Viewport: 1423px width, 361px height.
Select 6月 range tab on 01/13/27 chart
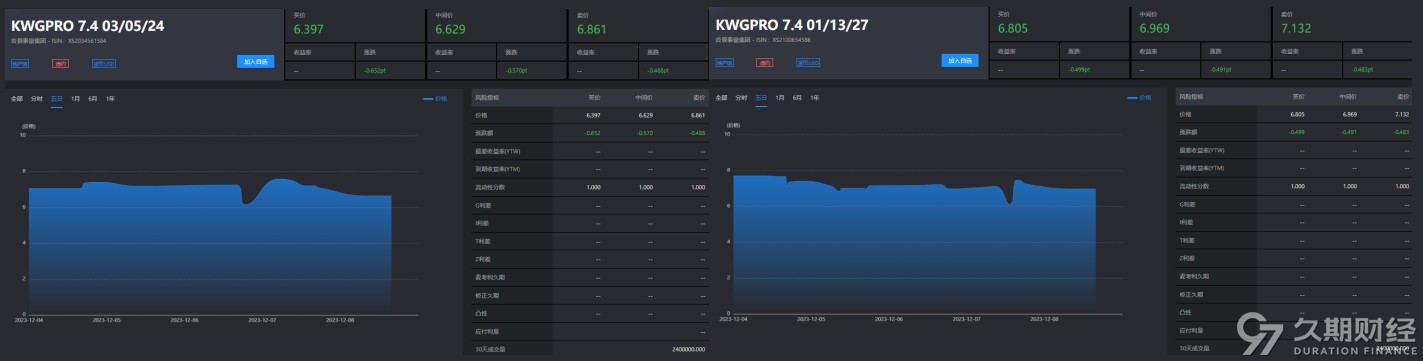pyautogui.click(x=797, y=98)
